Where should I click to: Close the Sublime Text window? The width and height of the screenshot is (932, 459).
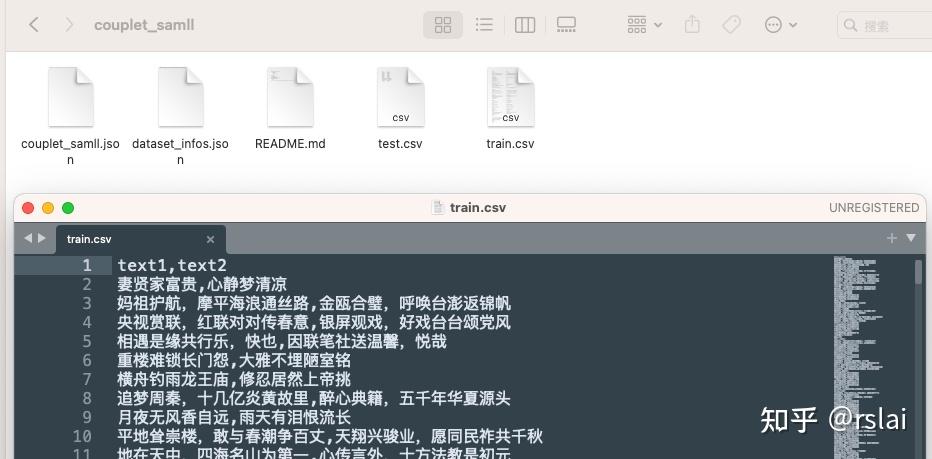[x=28, y=208]
